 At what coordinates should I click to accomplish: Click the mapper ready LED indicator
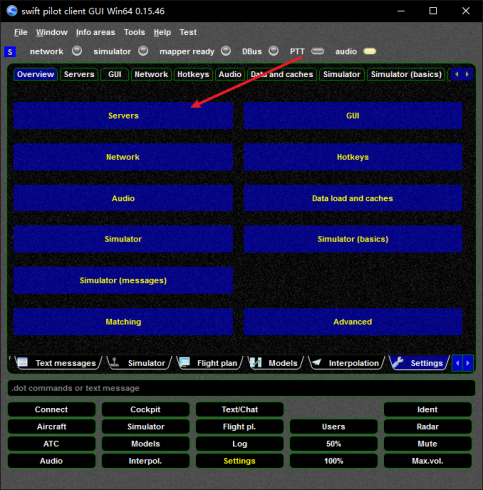(226, 51)
